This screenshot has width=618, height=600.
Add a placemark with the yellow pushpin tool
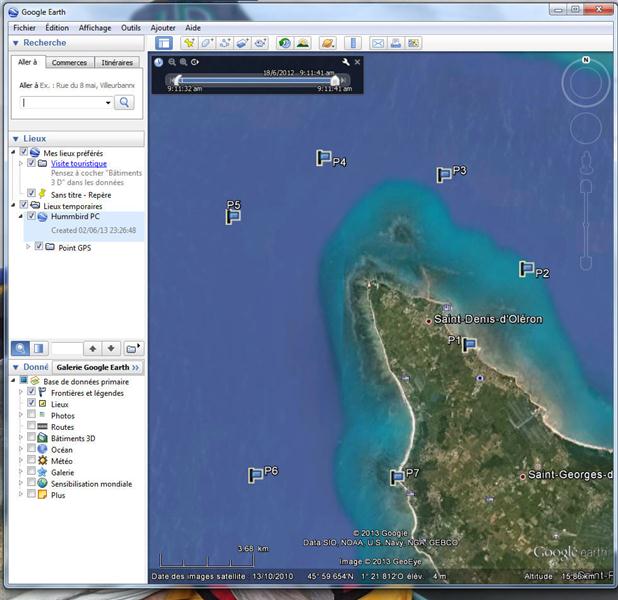[189, 43]
